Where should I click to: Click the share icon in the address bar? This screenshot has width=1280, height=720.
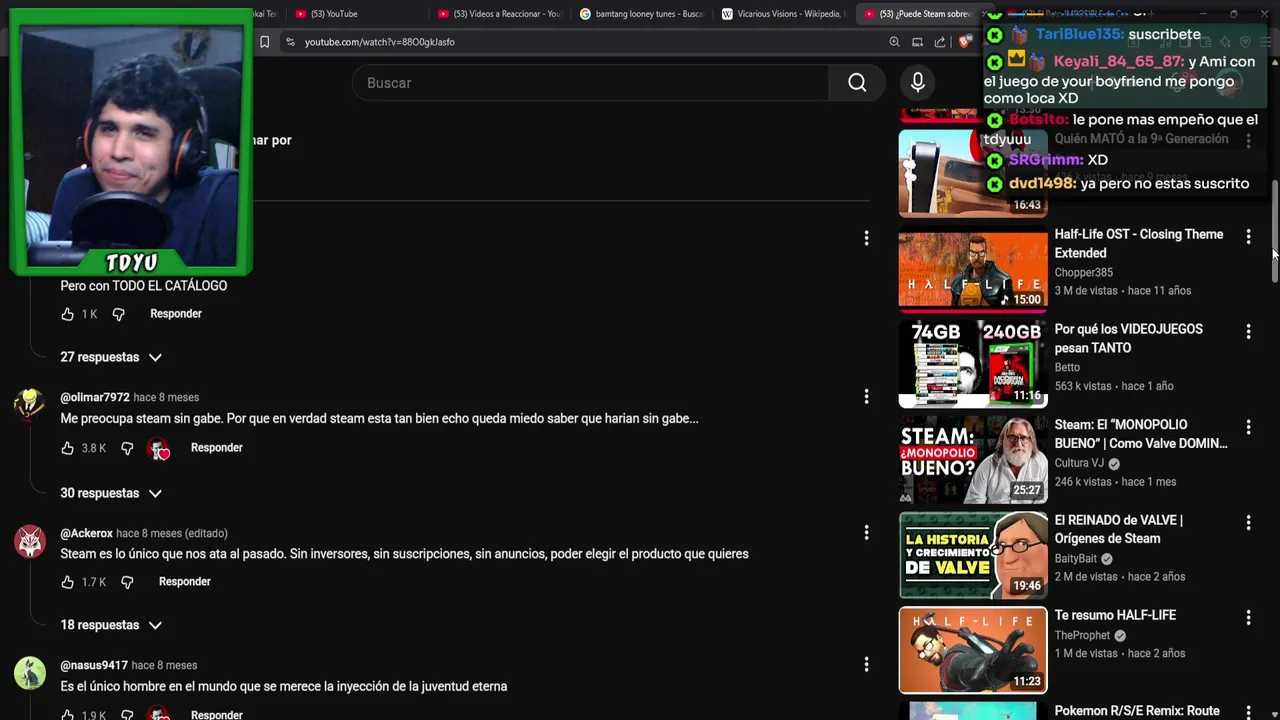tap(940, 42)
